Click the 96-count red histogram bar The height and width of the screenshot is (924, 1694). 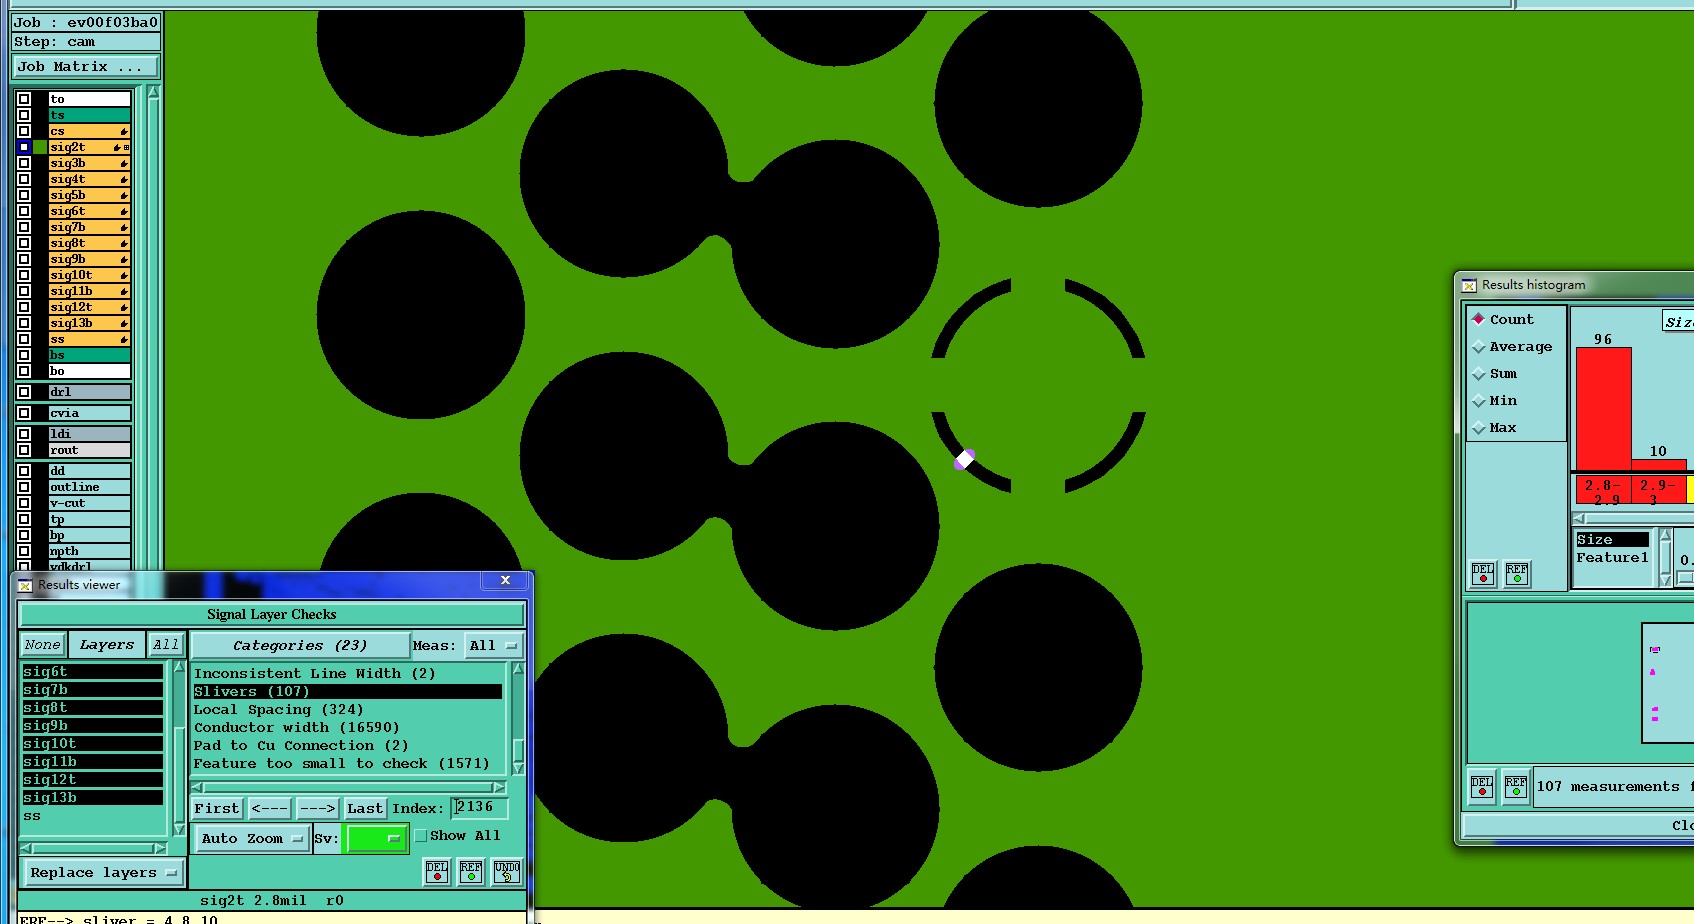coord(1603,408)
